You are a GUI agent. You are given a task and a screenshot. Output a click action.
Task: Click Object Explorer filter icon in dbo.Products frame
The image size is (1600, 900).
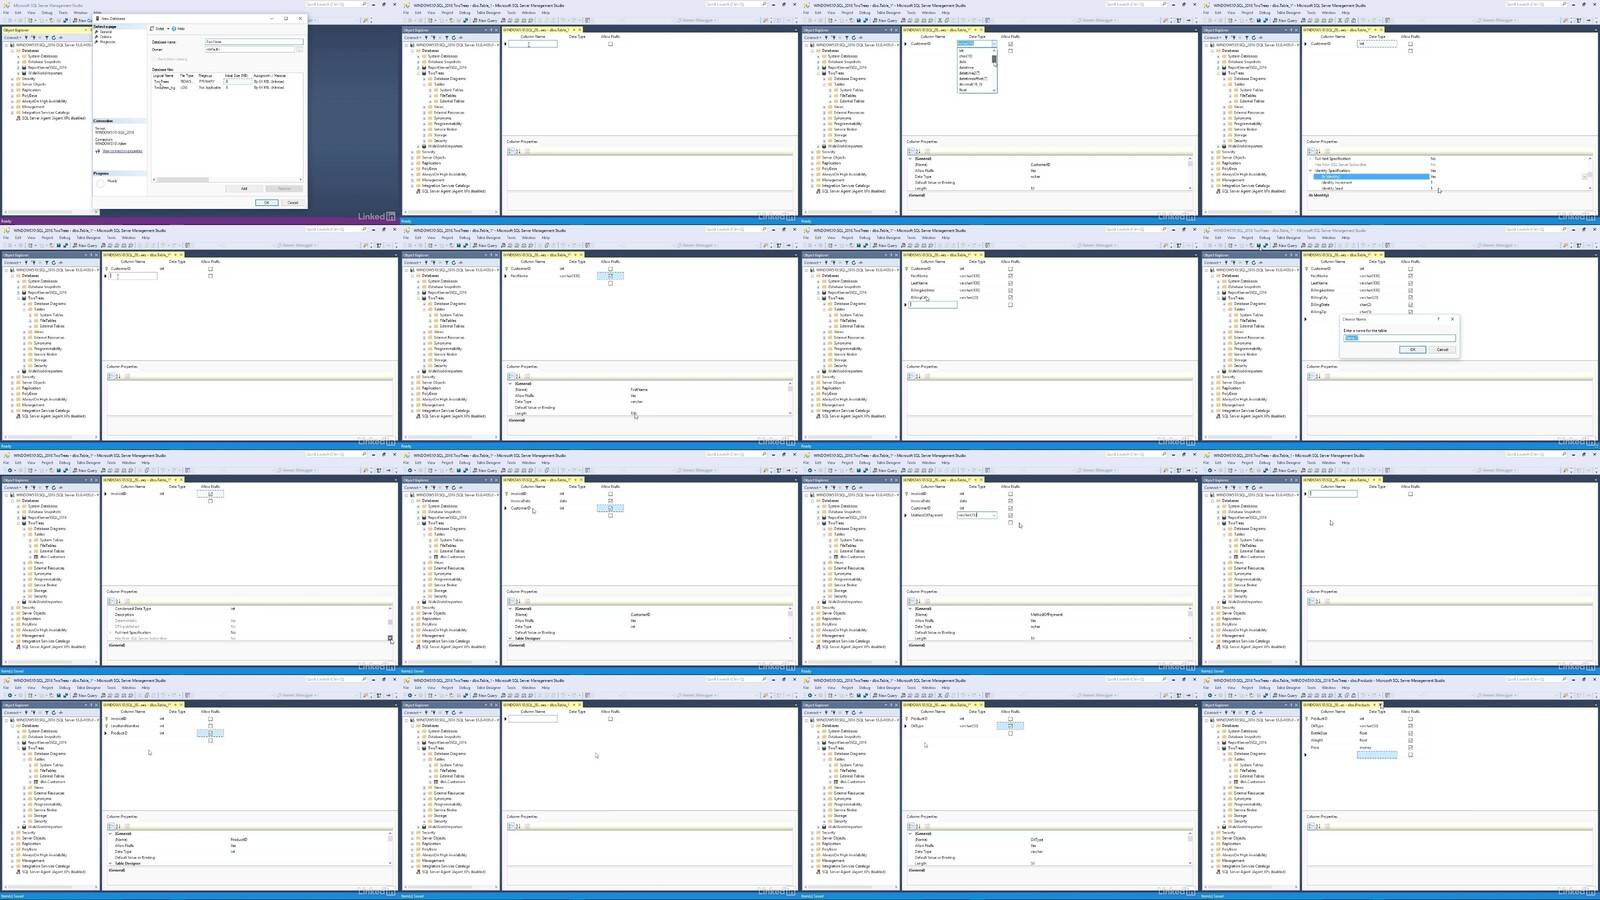tap(1246, 712)
